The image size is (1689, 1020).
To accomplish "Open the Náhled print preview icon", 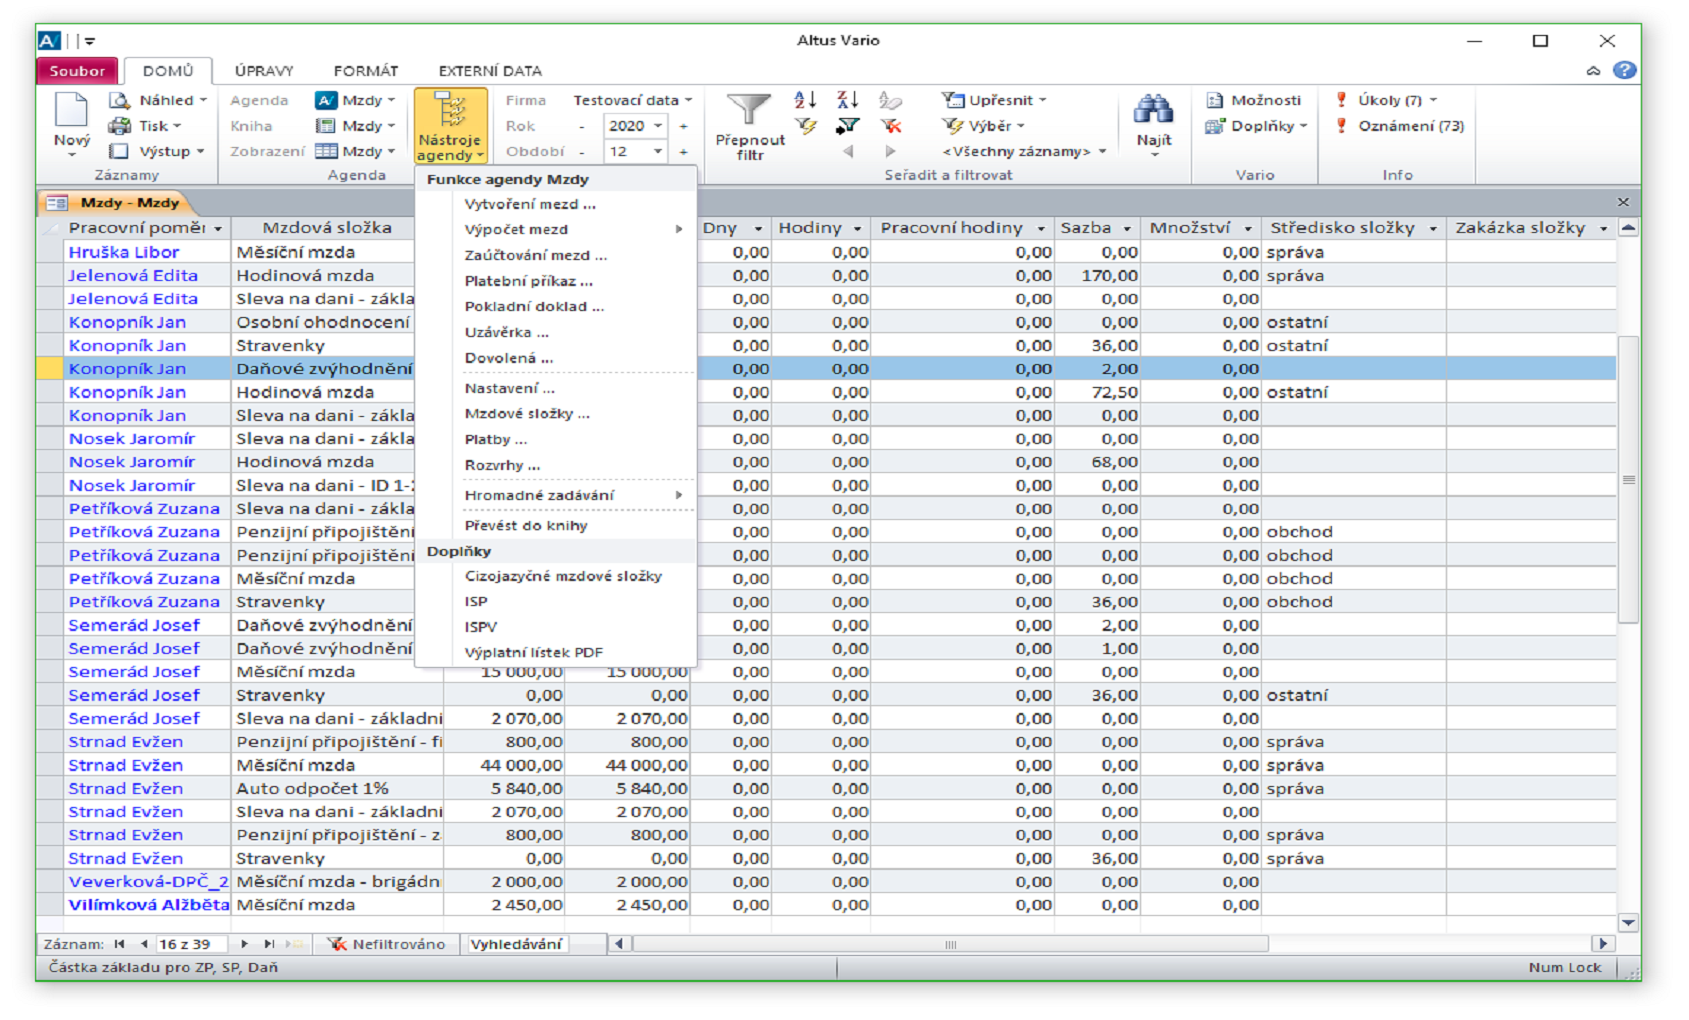I will (x=120, y=100).
